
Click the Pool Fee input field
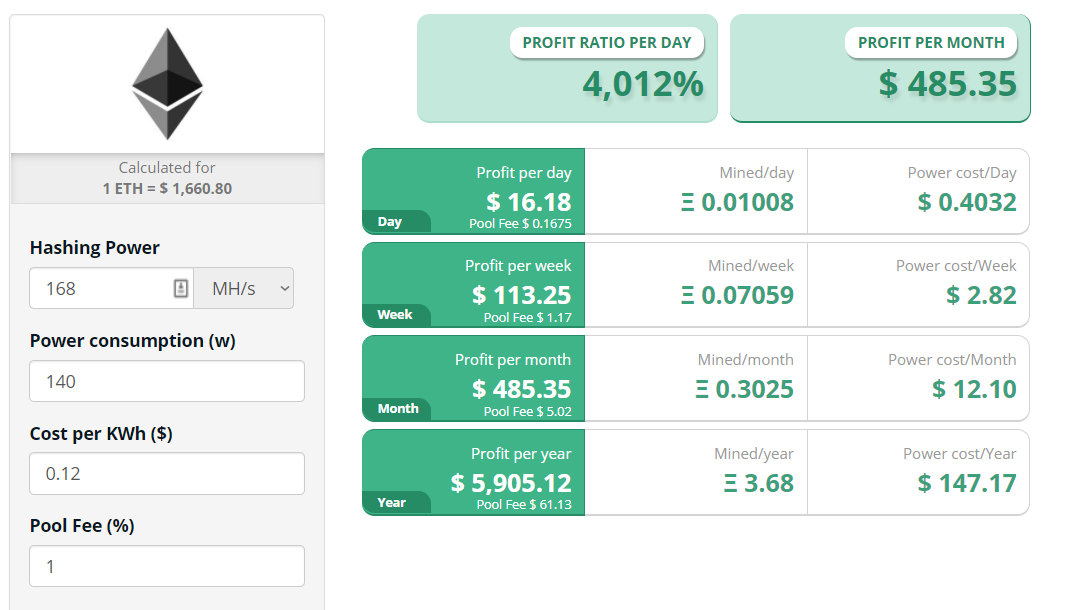[167, 566]
